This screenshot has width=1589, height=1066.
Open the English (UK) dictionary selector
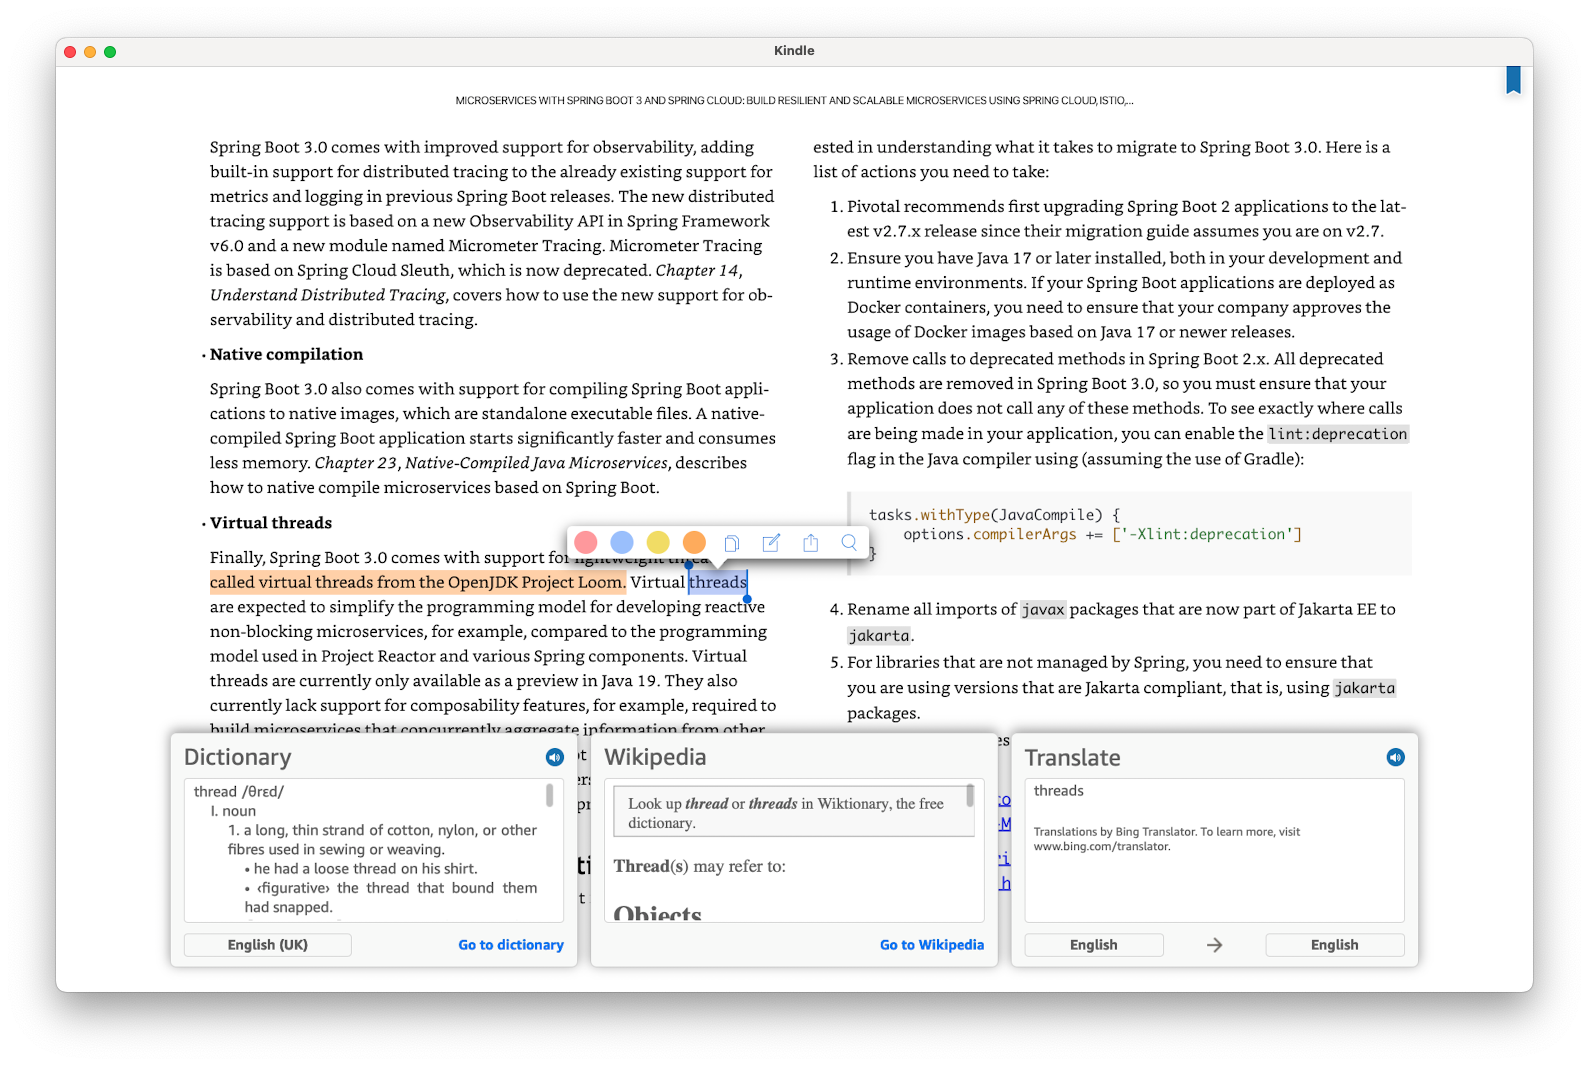coord(268,945)
